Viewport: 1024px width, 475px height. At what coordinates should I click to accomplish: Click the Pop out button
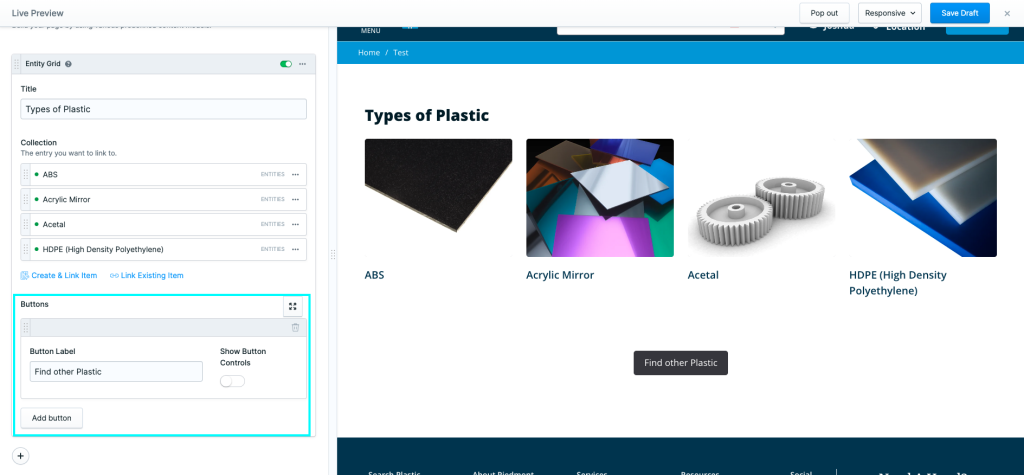tap(824, 13)
